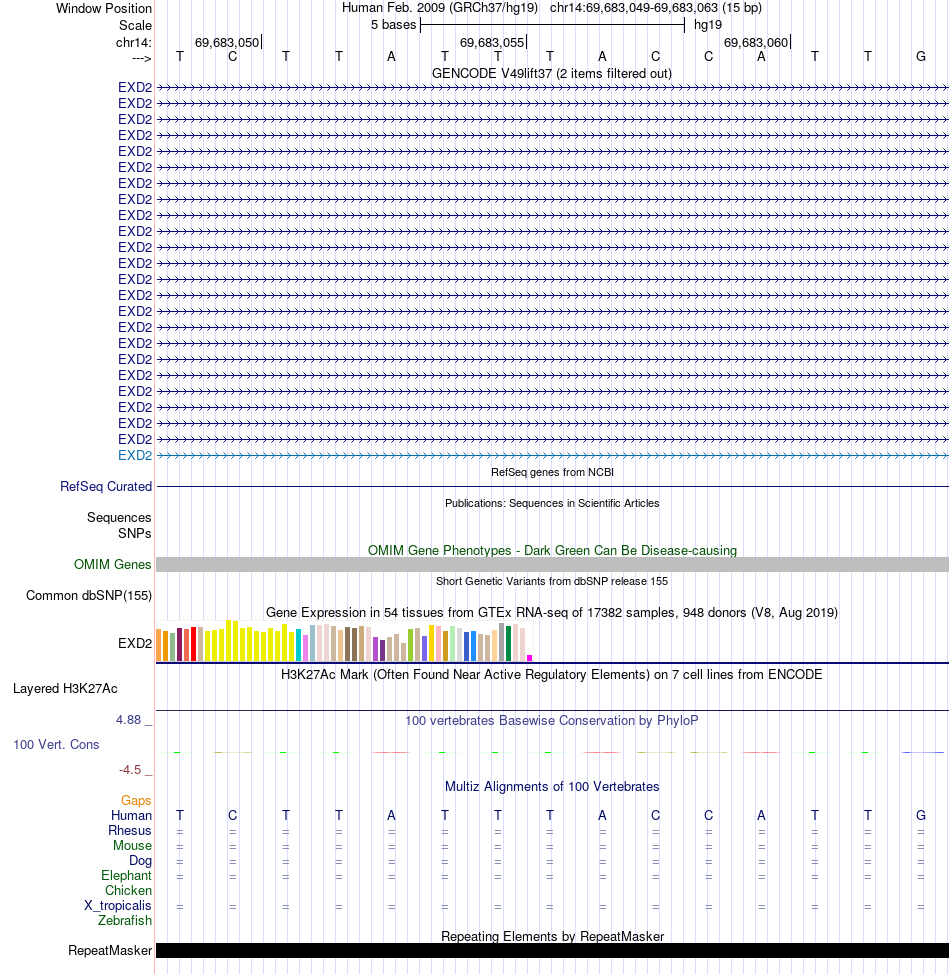Click the black RepeatMasker element bar
950x974 pixels.
(x=552, y=950)
